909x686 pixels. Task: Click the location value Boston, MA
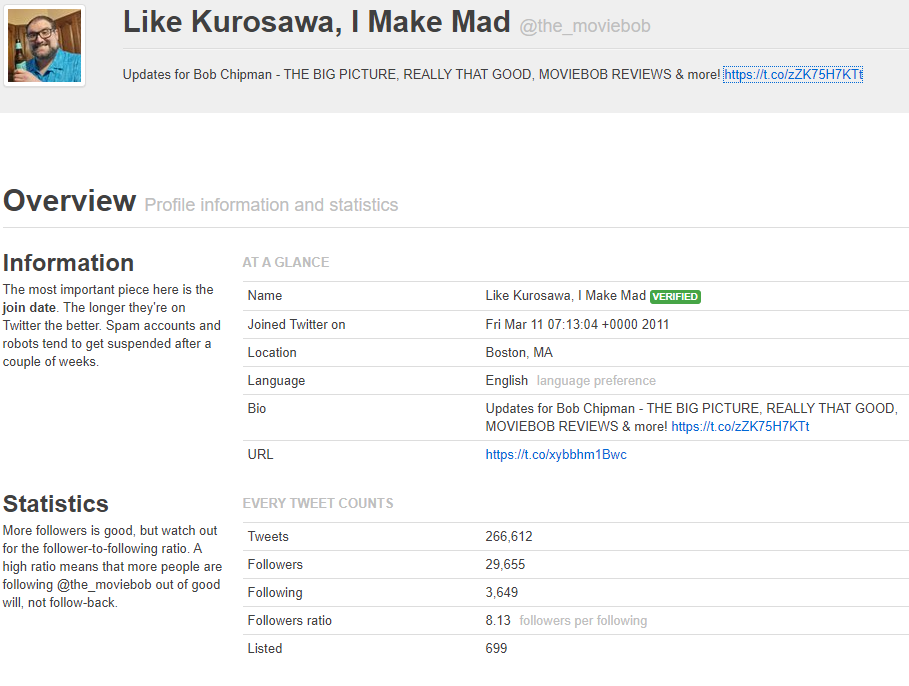click(x=519, y=353)
